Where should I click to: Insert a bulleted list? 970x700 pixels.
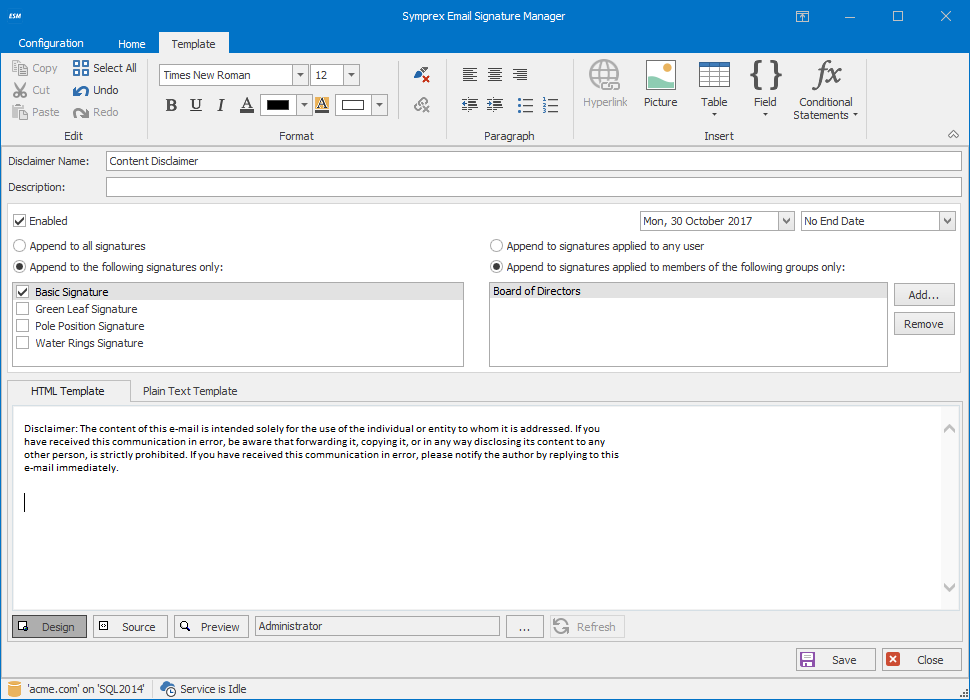[525, 105]
